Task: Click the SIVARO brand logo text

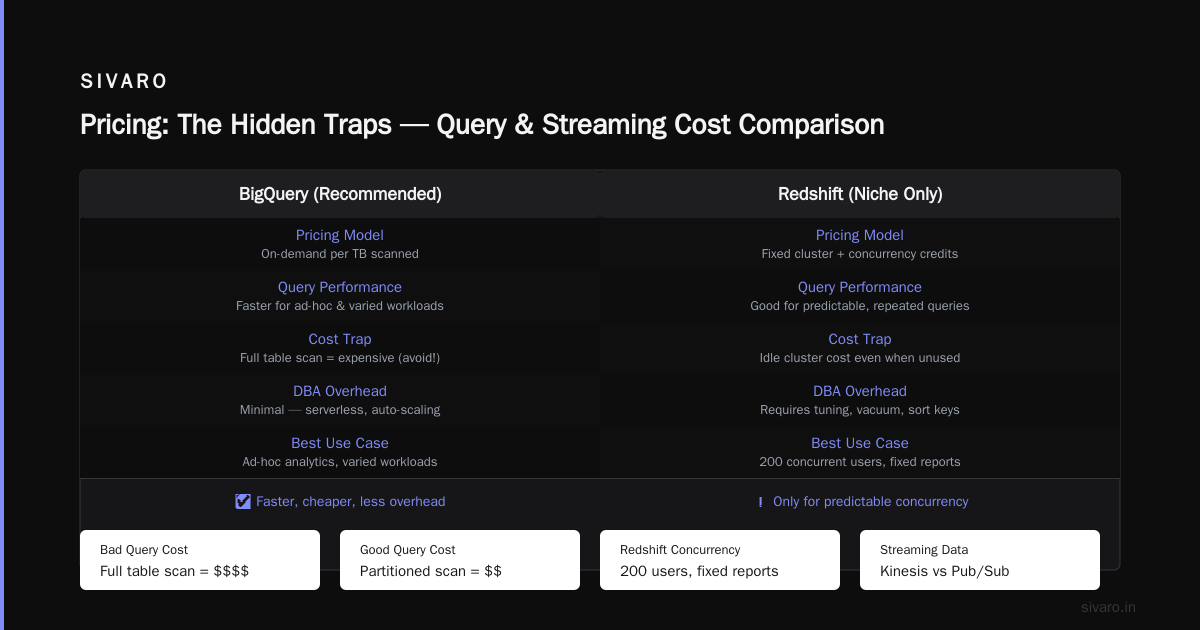Action: click(x=125, y=81)
